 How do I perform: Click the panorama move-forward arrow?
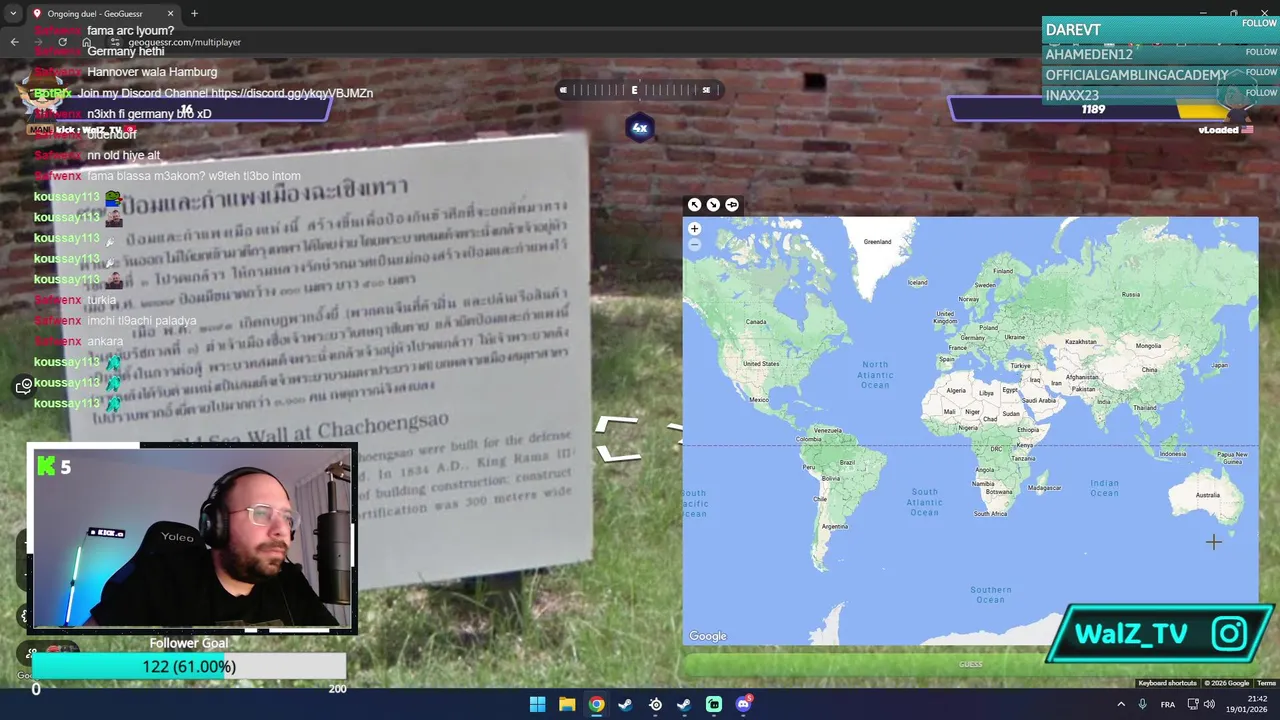[x=618, y=440]
